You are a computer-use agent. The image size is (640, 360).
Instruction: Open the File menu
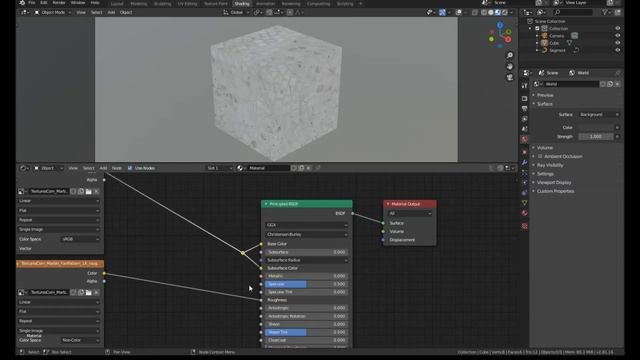(x=31, y=2)
